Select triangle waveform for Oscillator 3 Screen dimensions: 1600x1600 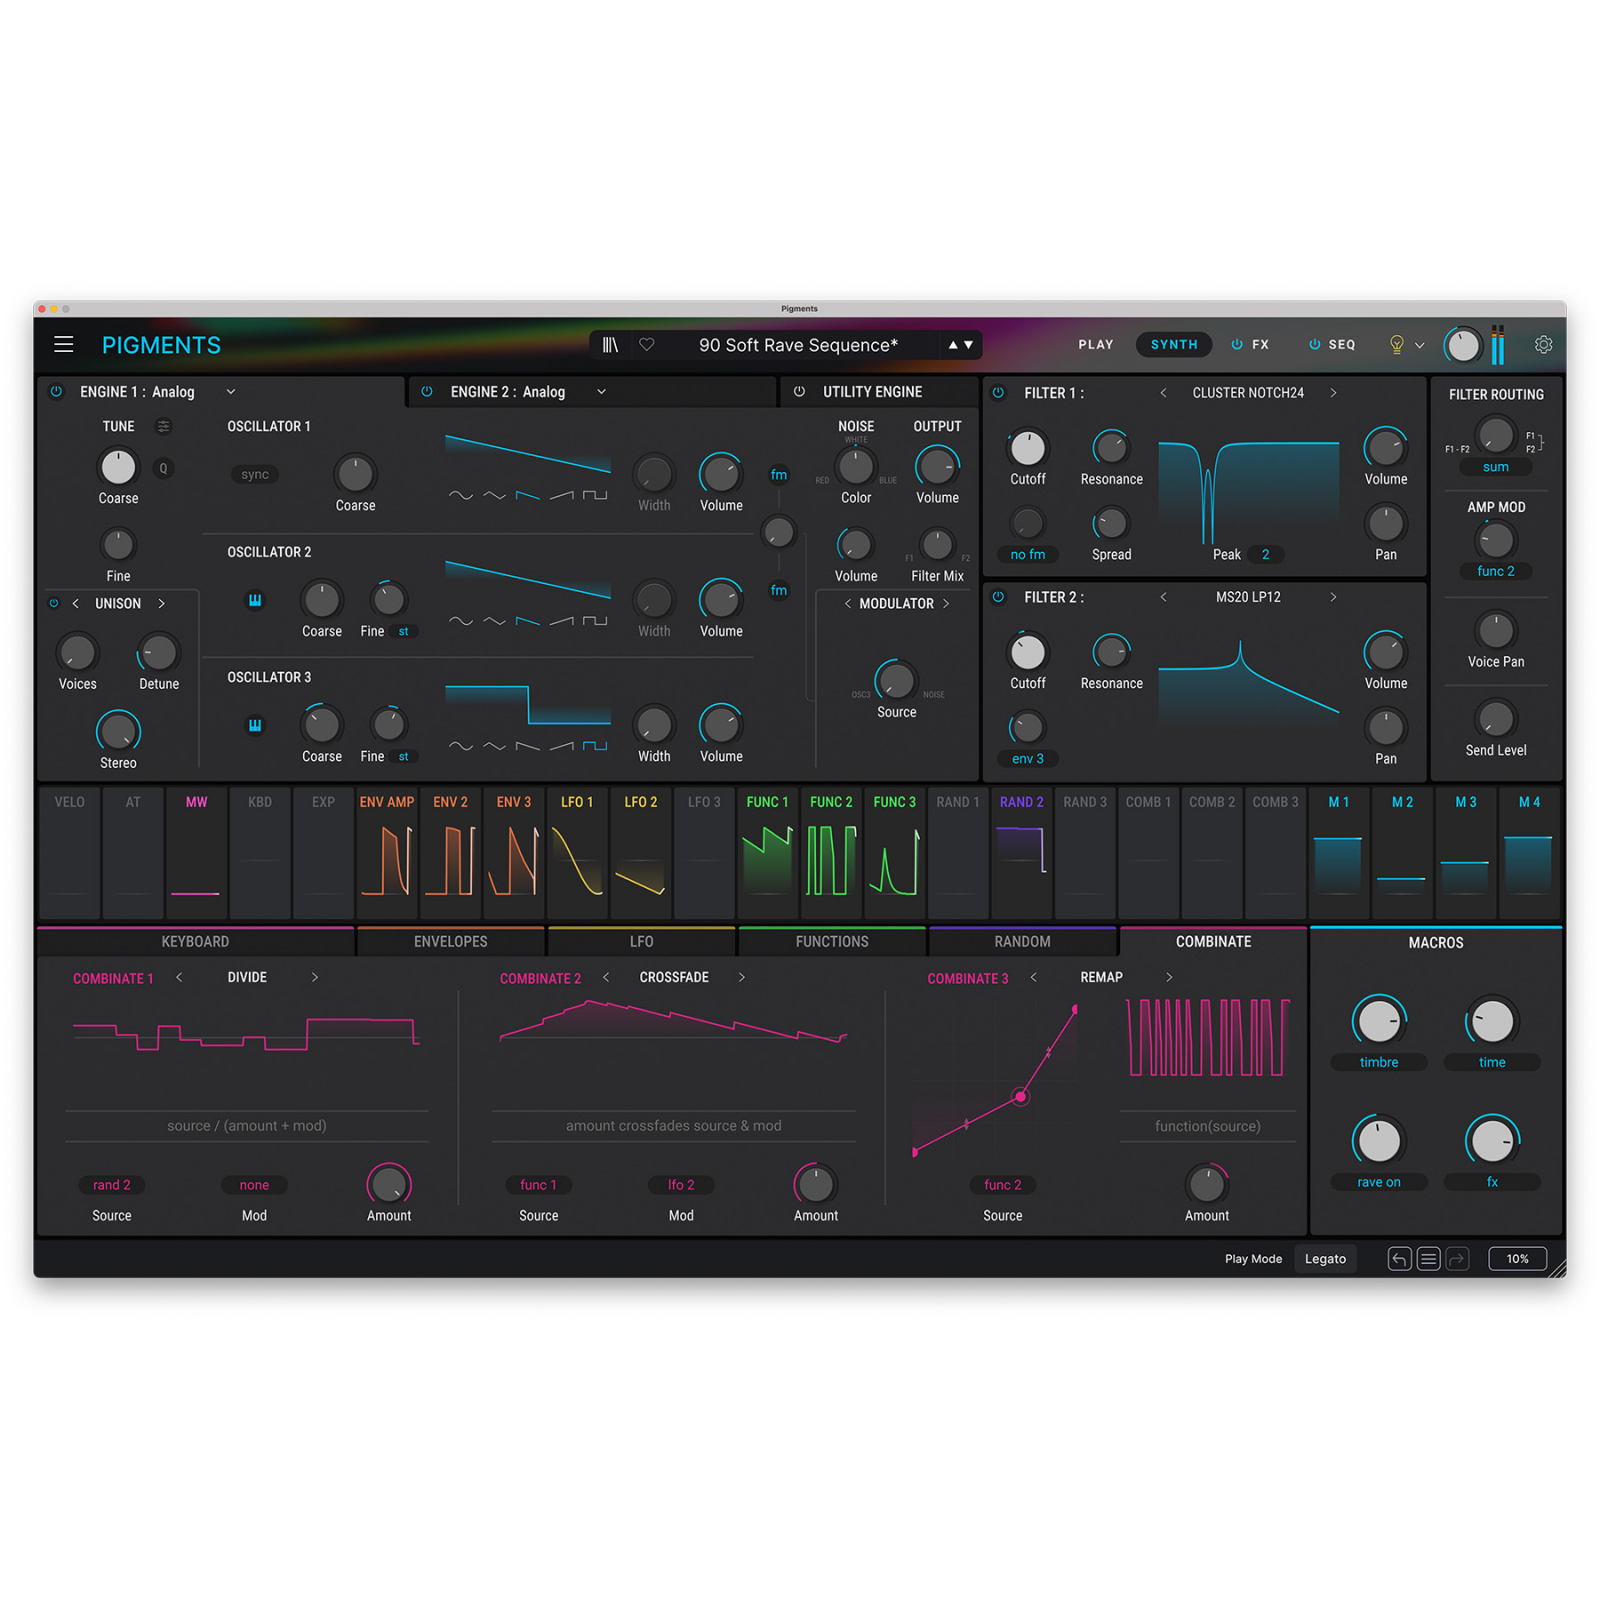(x=494, y=746)
